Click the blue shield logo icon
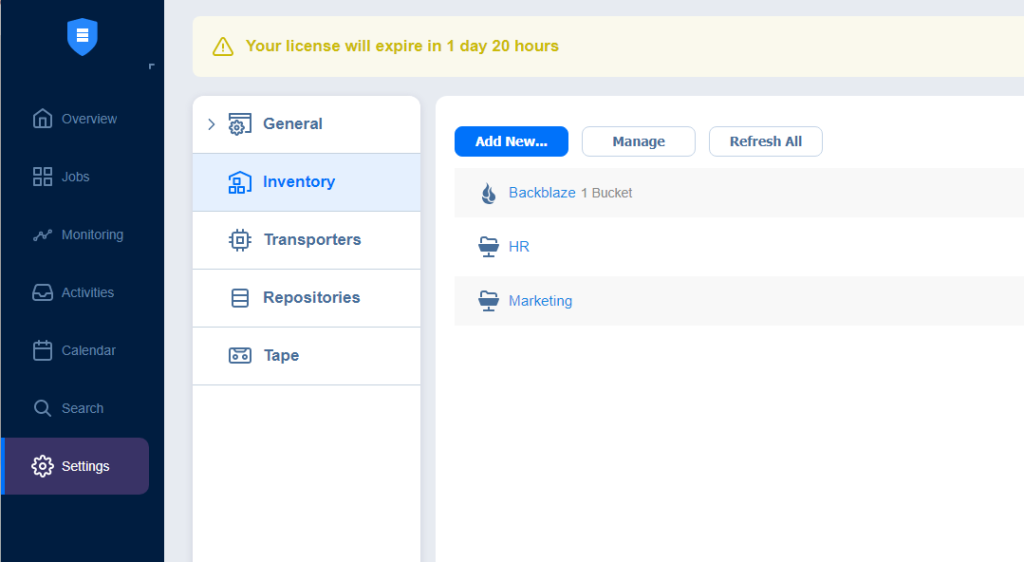This screenshot has height=562, width=1024. [82, 37]
